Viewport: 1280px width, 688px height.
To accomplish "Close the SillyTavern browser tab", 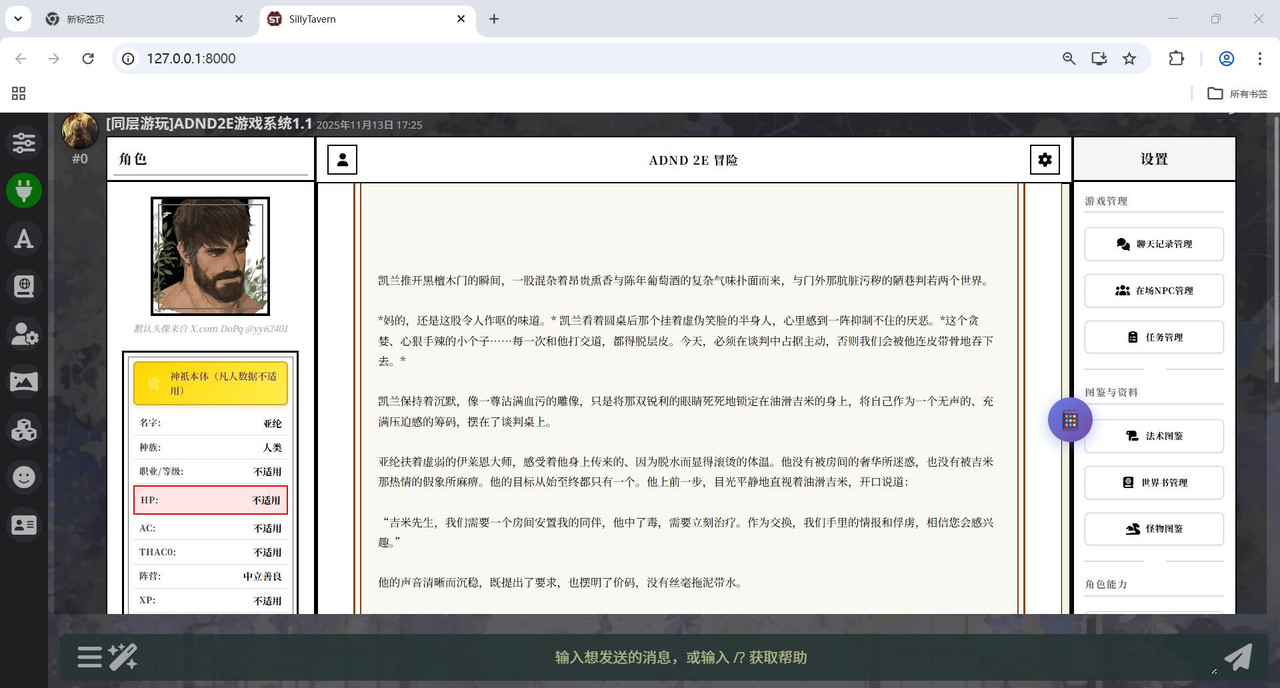I will click(460, 19).
